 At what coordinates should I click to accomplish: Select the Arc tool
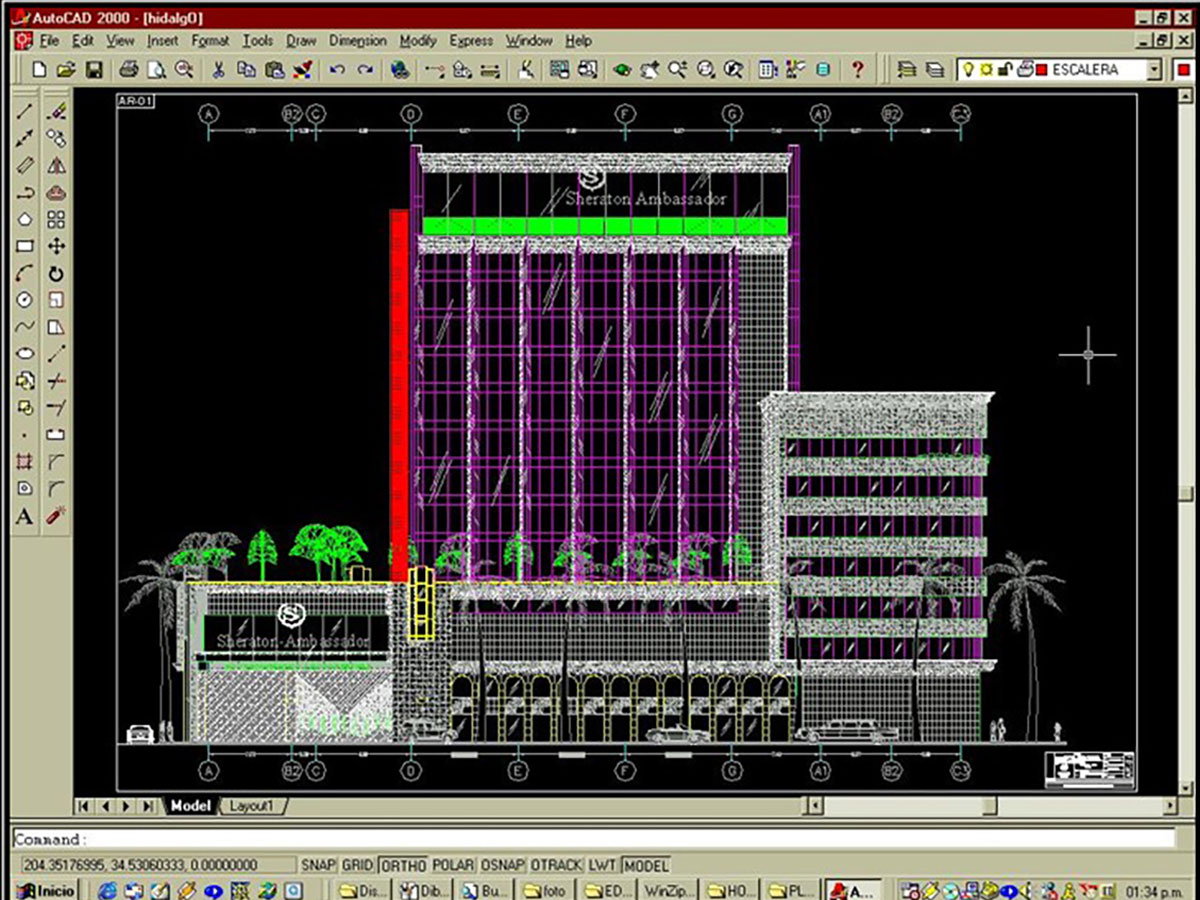pyautogui.click(x=25, y=273)
